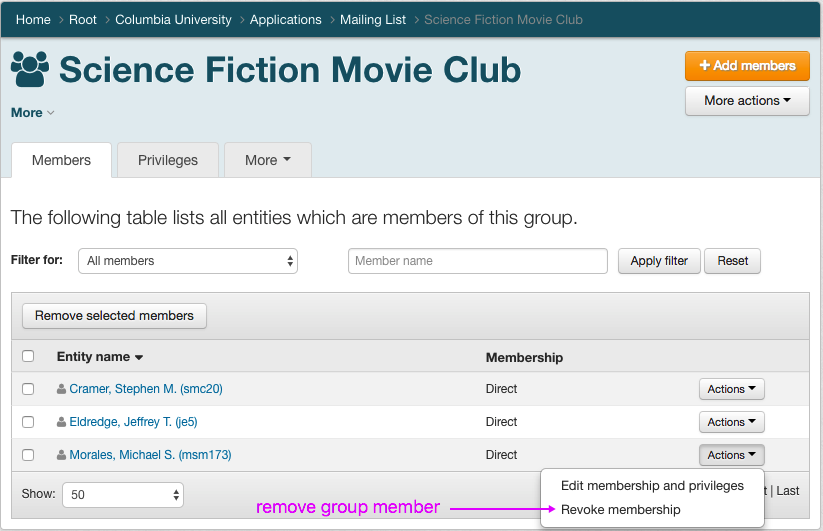The width and height of the screenshot is (823, 531).
Task: Check the box for Eldredge, Jeffrey T.
Action: point(28,422)
